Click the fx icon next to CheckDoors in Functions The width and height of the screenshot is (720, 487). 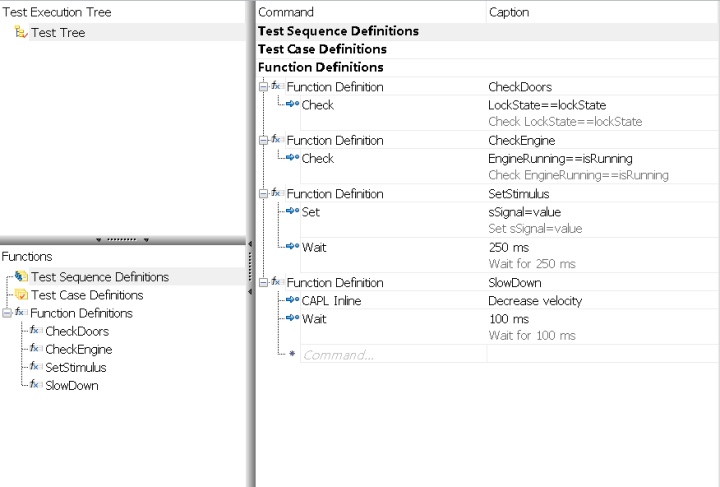click(36, 330)
